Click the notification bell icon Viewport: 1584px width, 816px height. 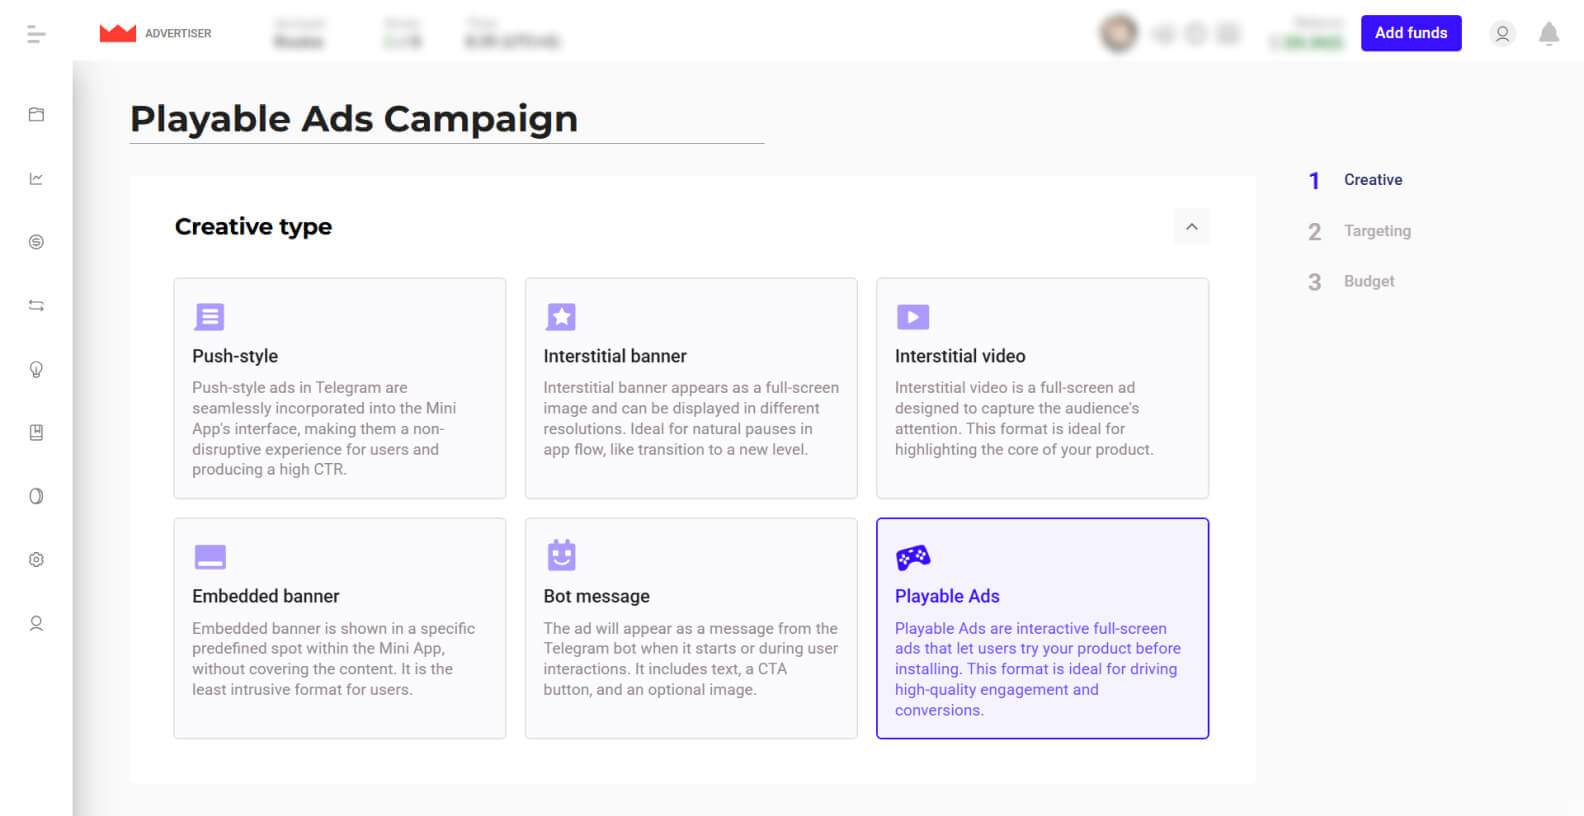1548,34
